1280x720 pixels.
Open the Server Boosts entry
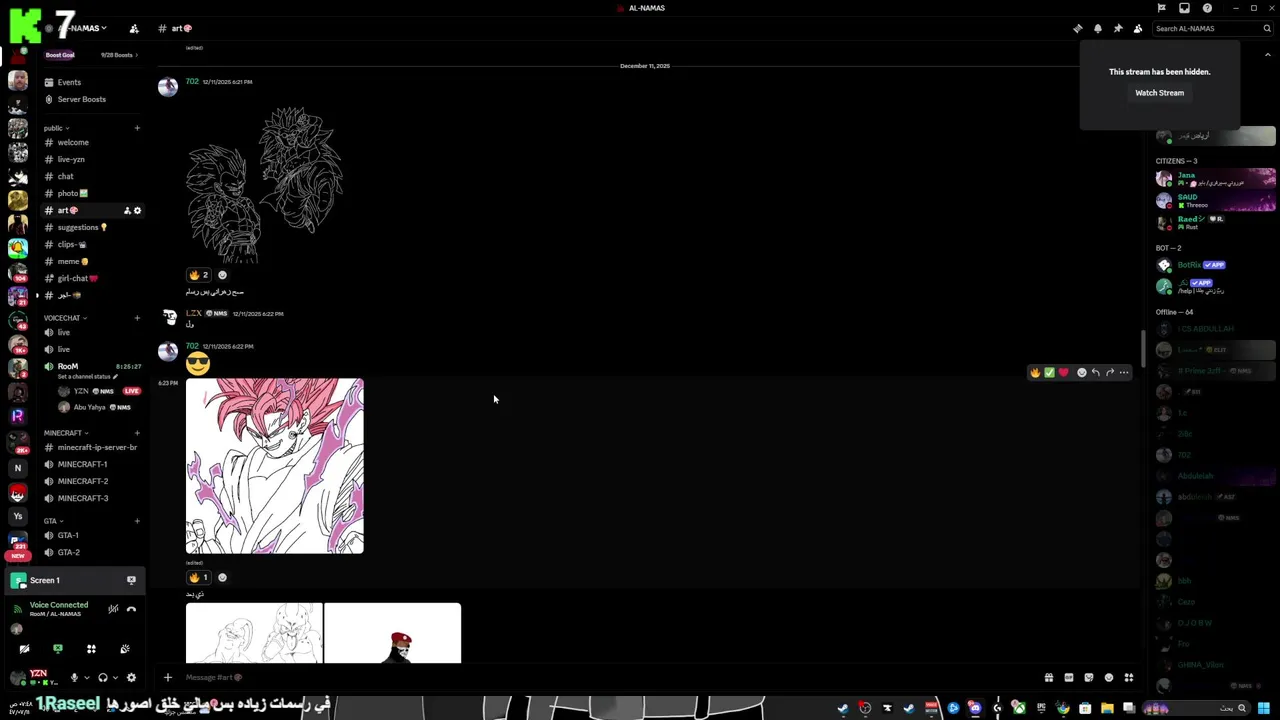81,99
